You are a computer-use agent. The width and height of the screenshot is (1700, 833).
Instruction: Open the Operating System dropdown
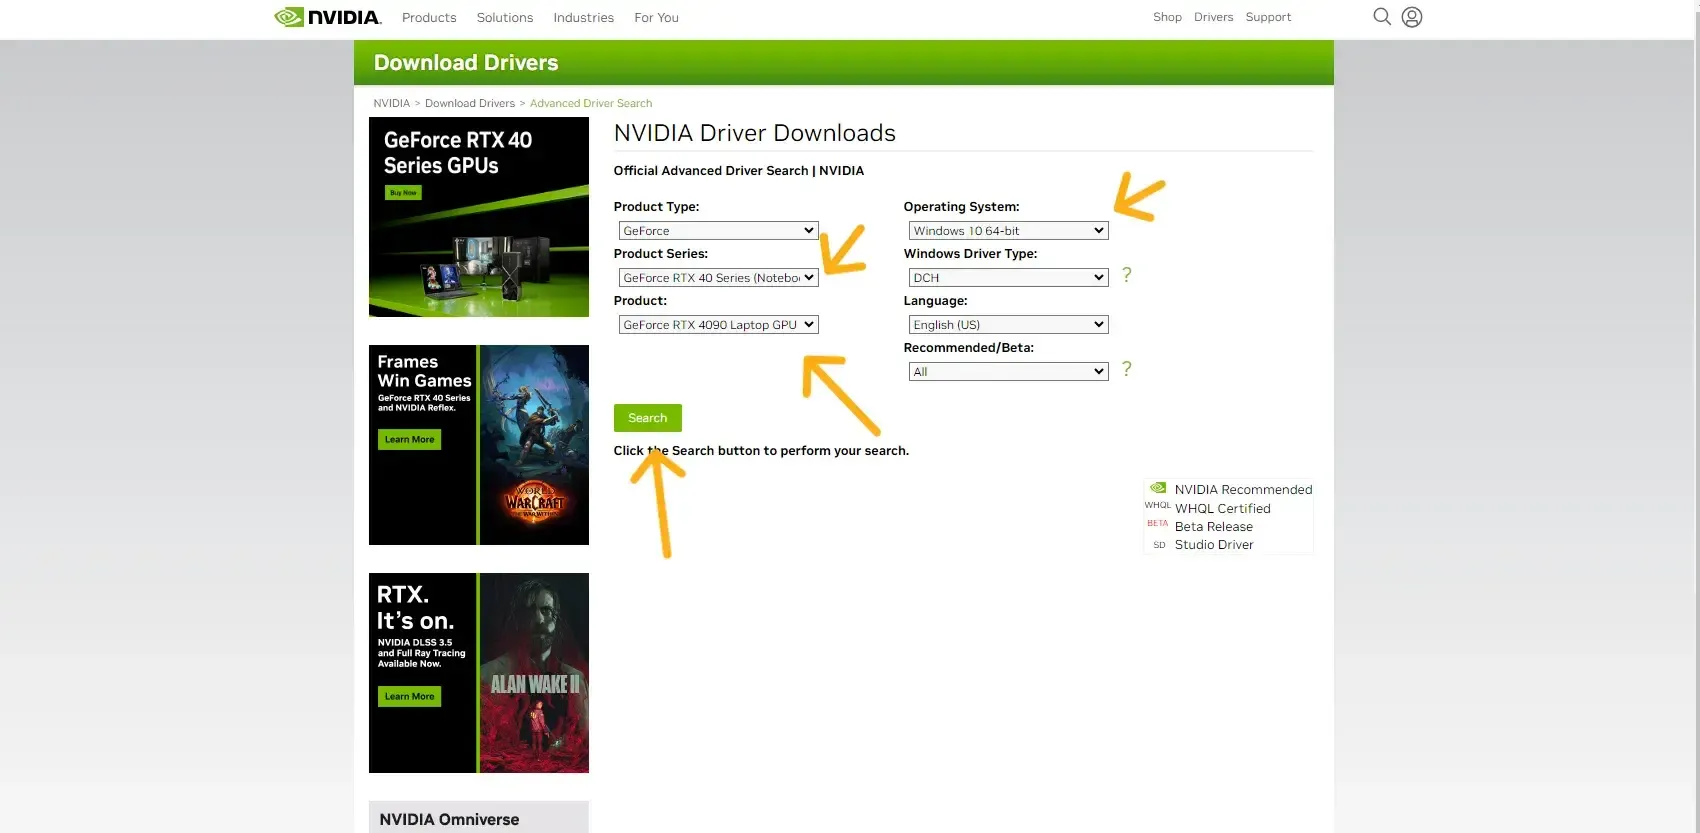coord(1008,231)
